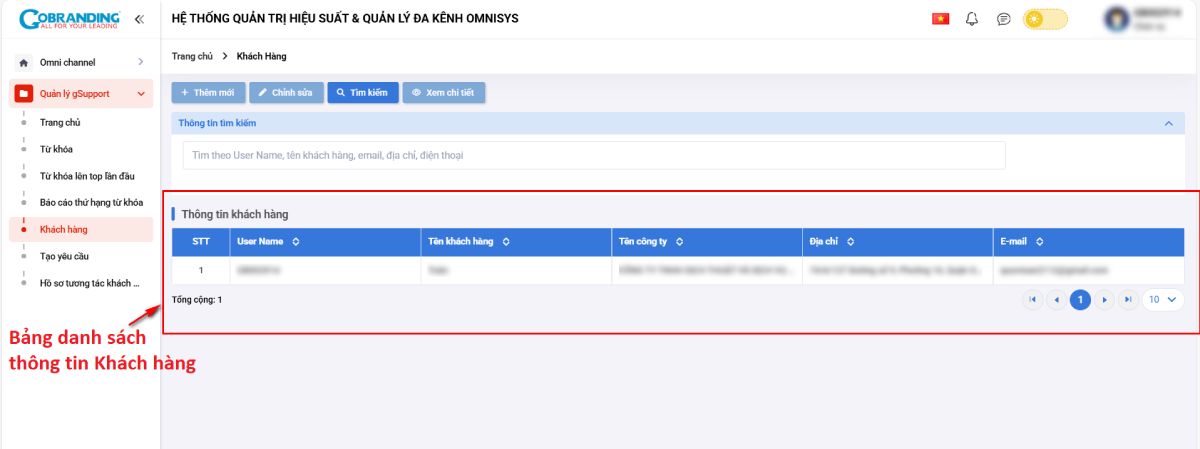The height and width of the screenshot is (449, 1200).
Task: Click the customer search input field
Action: 593,156
